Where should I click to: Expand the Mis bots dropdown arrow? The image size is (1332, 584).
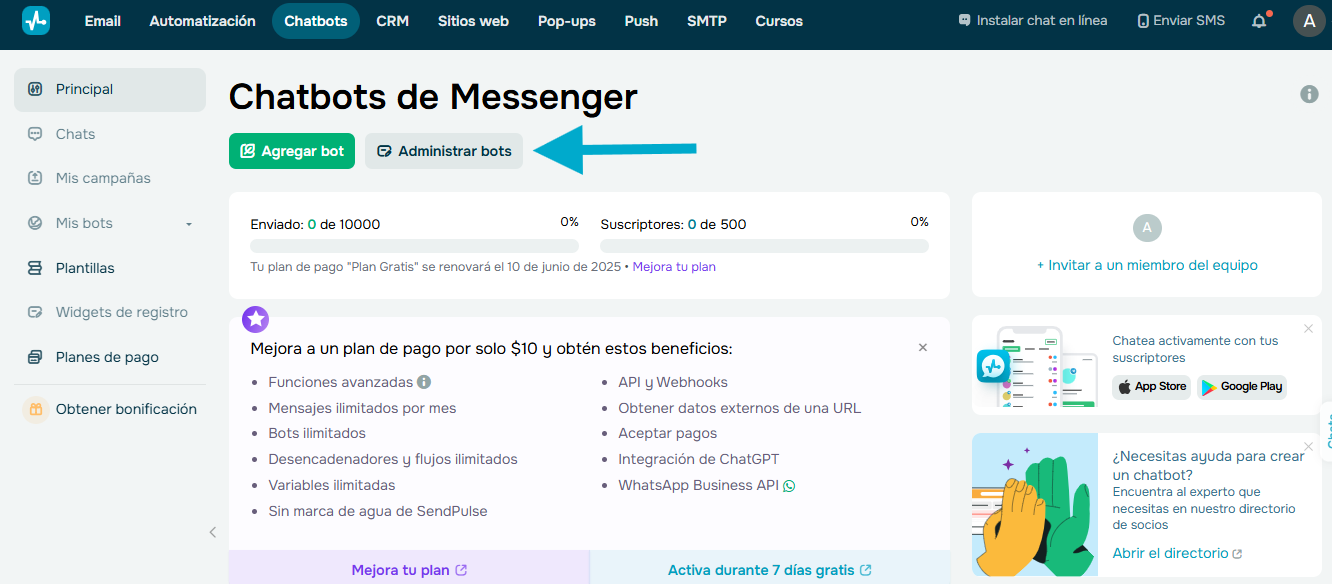(x=189, y=224)
